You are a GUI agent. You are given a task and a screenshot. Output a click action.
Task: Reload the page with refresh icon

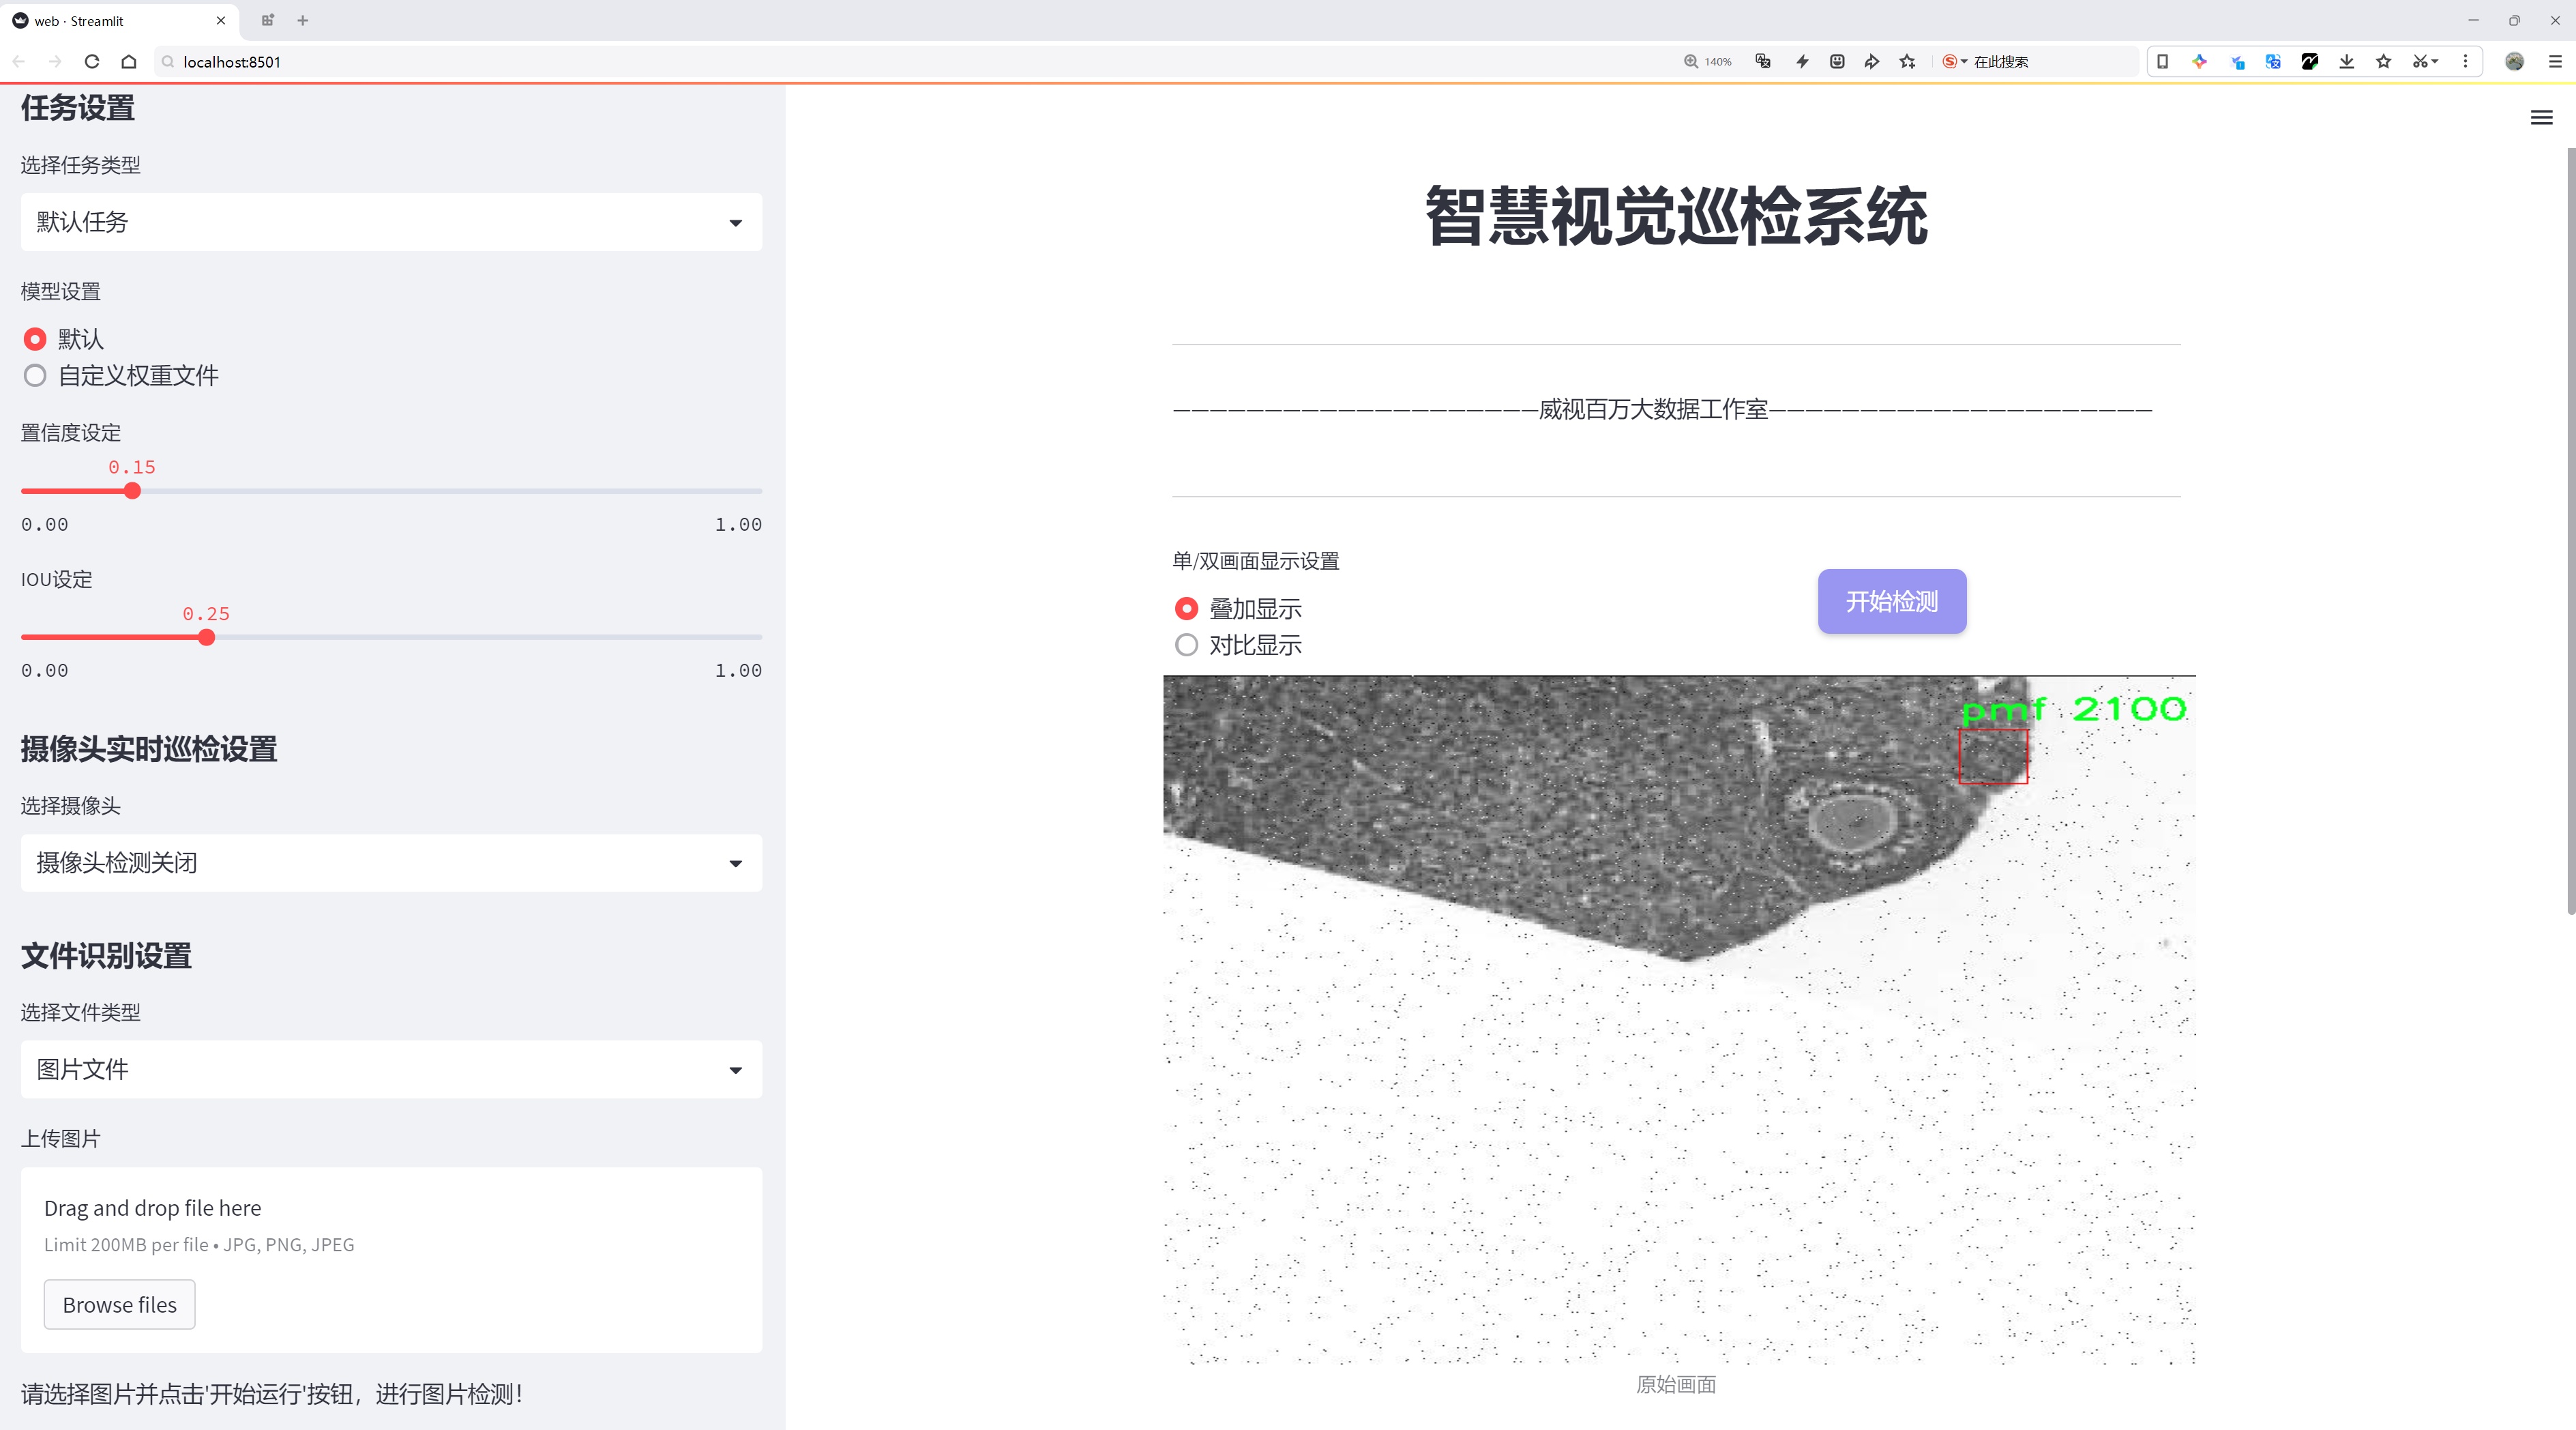92,62
